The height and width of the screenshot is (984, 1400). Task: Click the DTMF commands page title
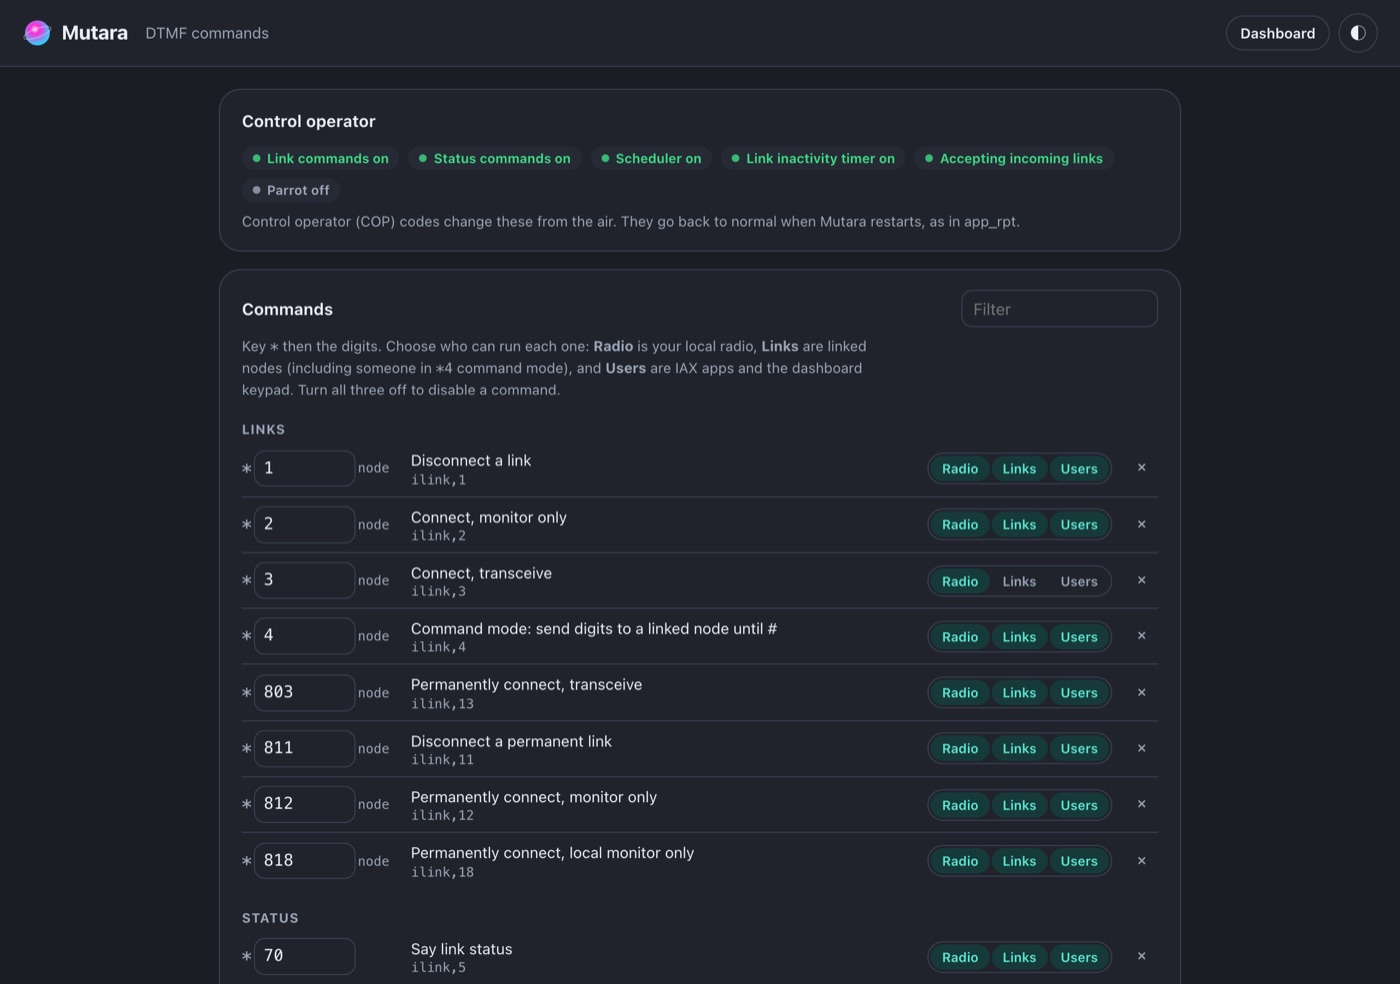click(x=207, y=33)
